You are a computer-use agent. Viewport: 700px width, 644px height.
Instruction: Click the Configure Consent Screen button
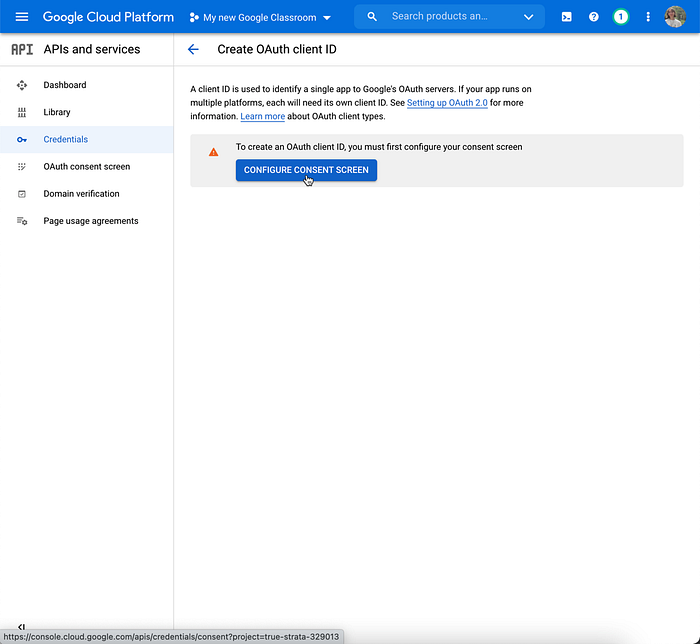coord(306,170)
